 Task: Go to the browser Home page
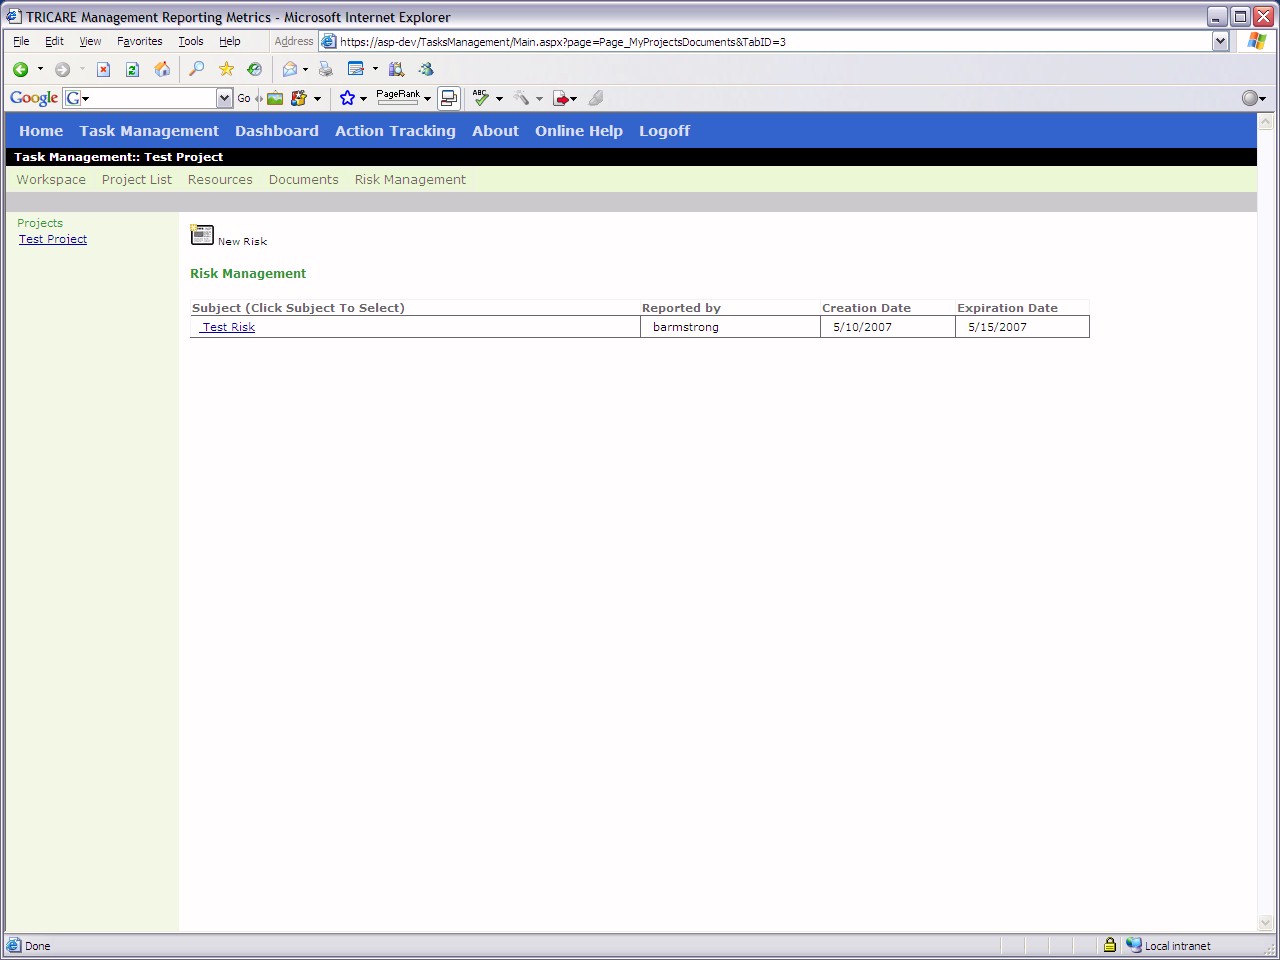click(x=162, y=69)
